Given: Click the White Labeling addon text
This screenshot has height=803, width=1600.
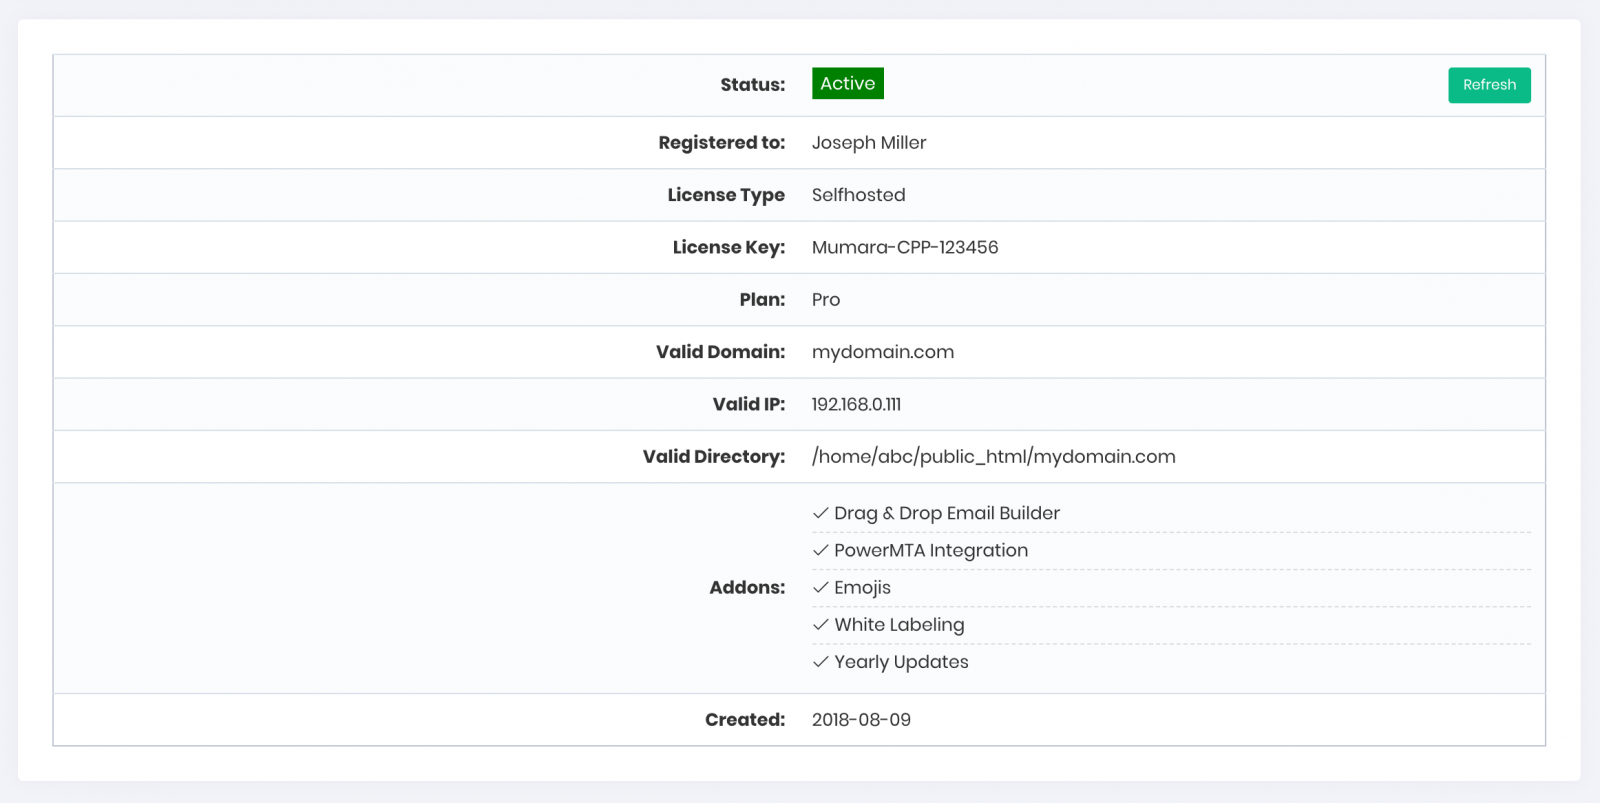Looking at the screenshot, I should (898, 625).
